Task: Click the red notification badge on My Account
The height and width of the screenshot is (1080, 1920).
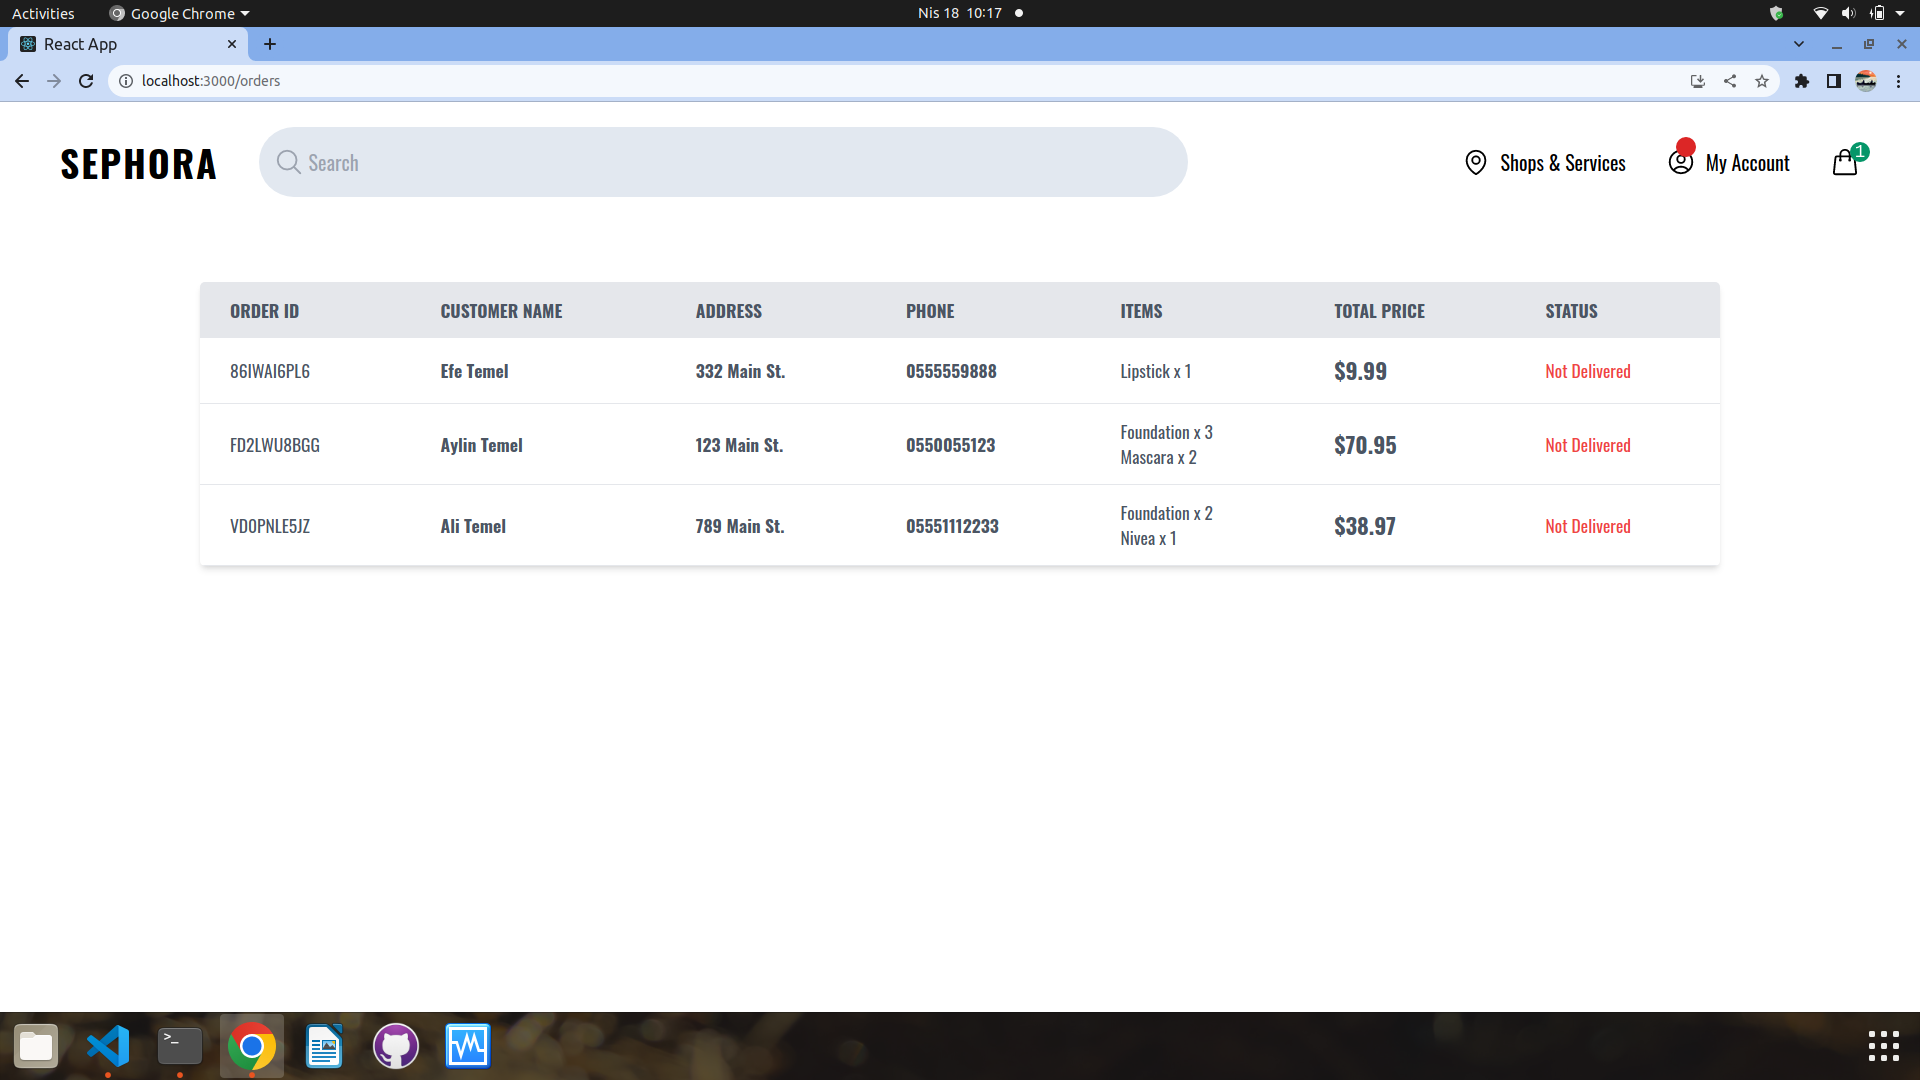Action: pos(1685,147)
